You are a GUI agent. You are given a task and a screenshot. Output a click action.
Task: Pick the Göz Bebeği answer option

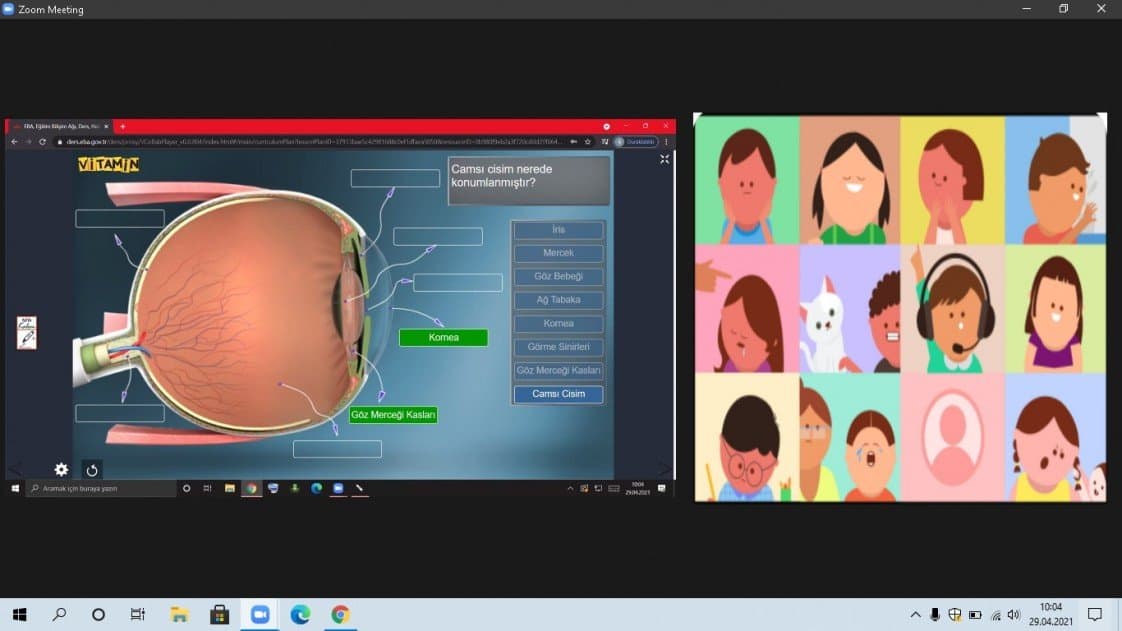[x=558, y=276]
